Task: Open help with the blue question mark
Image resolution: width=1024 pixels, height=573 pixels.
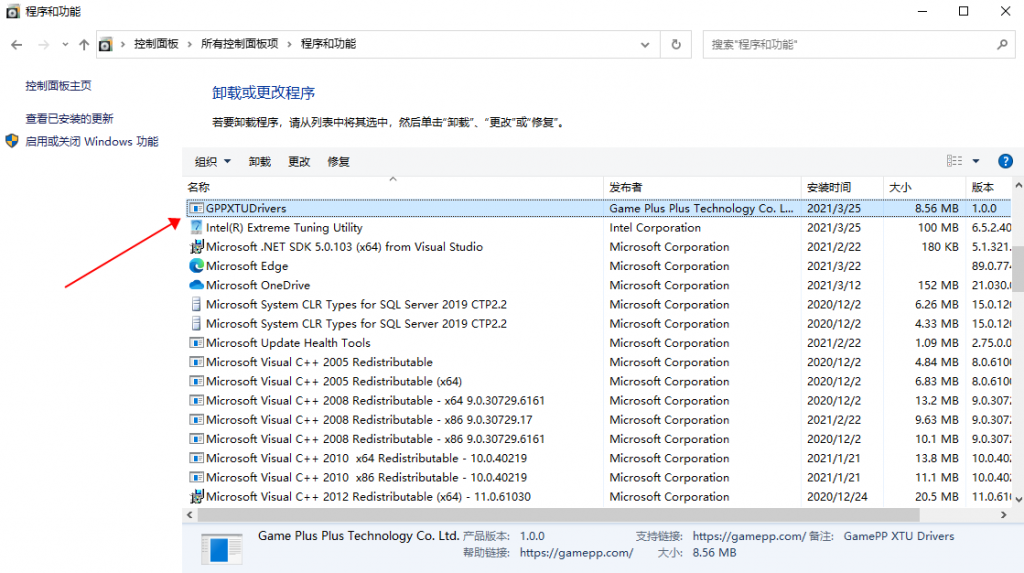Action: click(x=1005, y=161)
